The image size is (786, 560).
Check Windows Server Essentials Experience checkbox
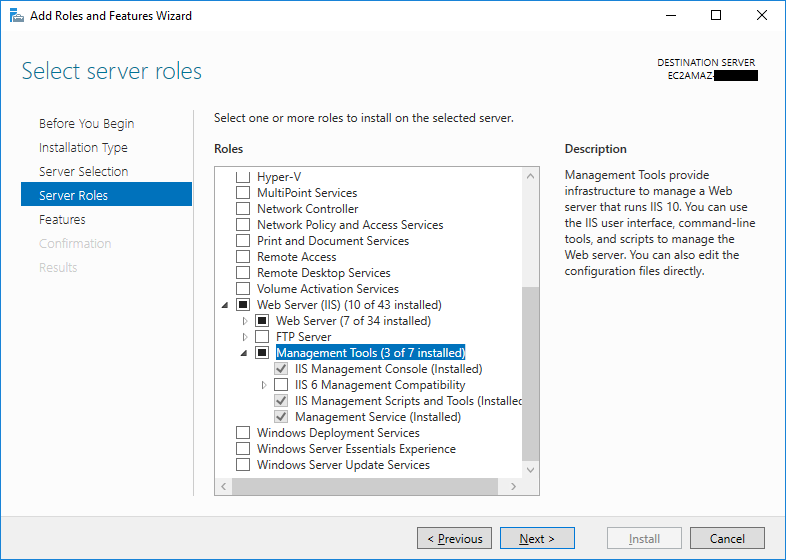pyautogui.click(x=243, y=449)
